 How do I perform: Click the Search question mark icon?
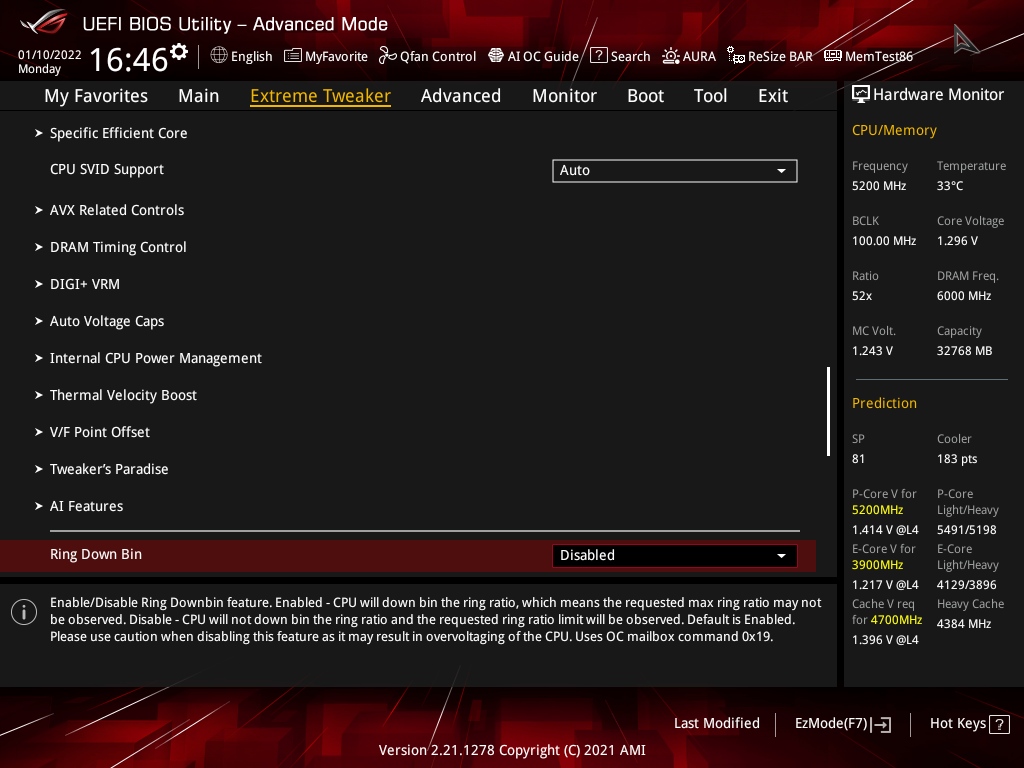coord(598,56)
